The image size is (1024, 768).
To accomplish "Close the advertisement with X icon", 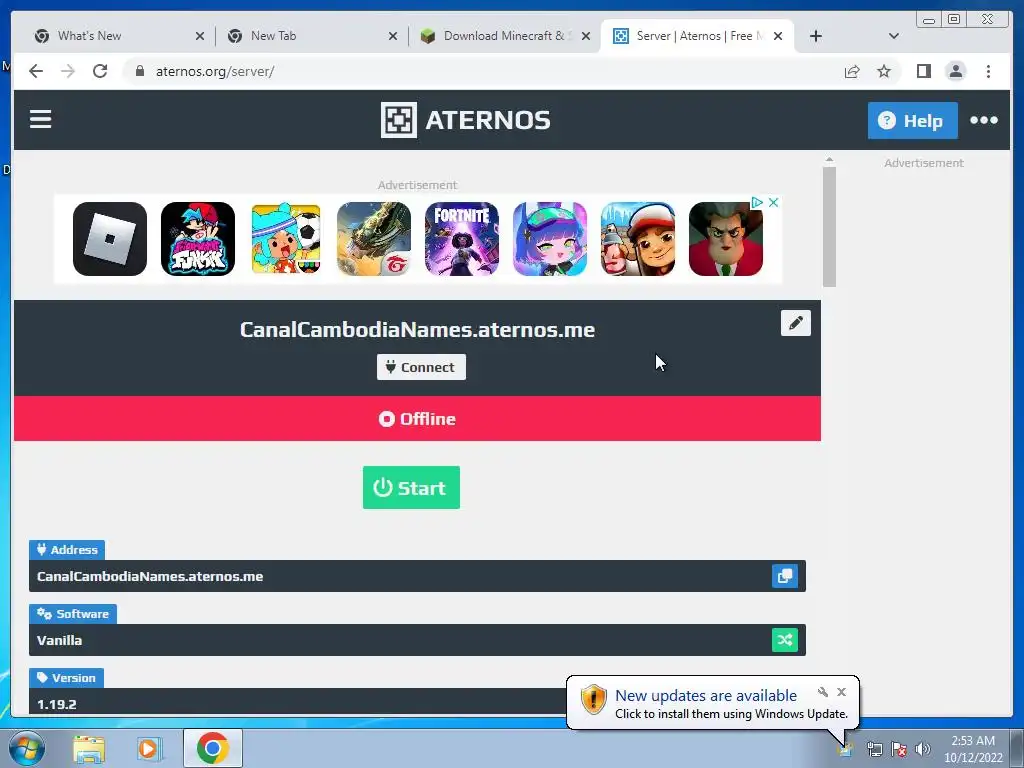I will click(x=773, y=202).
